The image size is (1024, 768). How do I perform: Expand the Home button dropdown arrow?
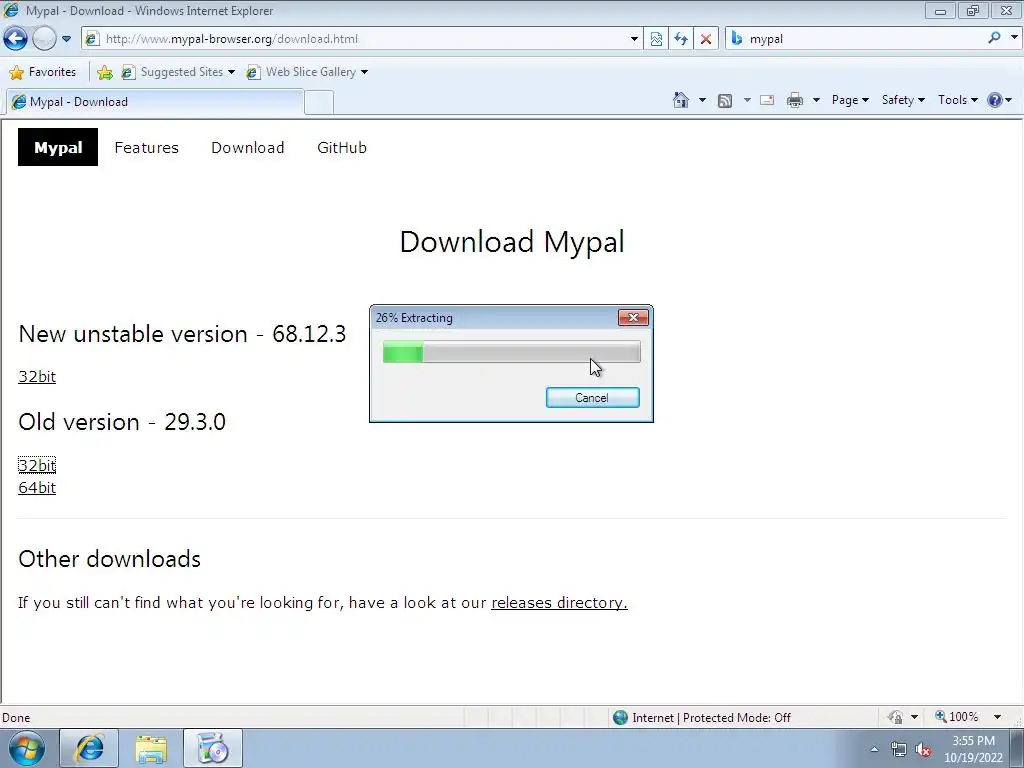pos(702,100)
